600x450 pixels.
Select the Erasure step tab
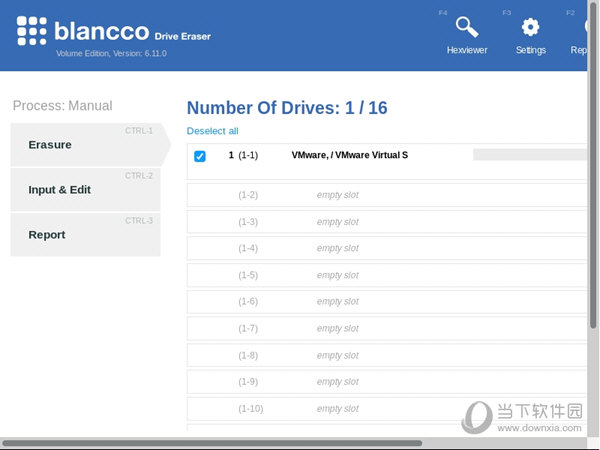click(90, 145)
